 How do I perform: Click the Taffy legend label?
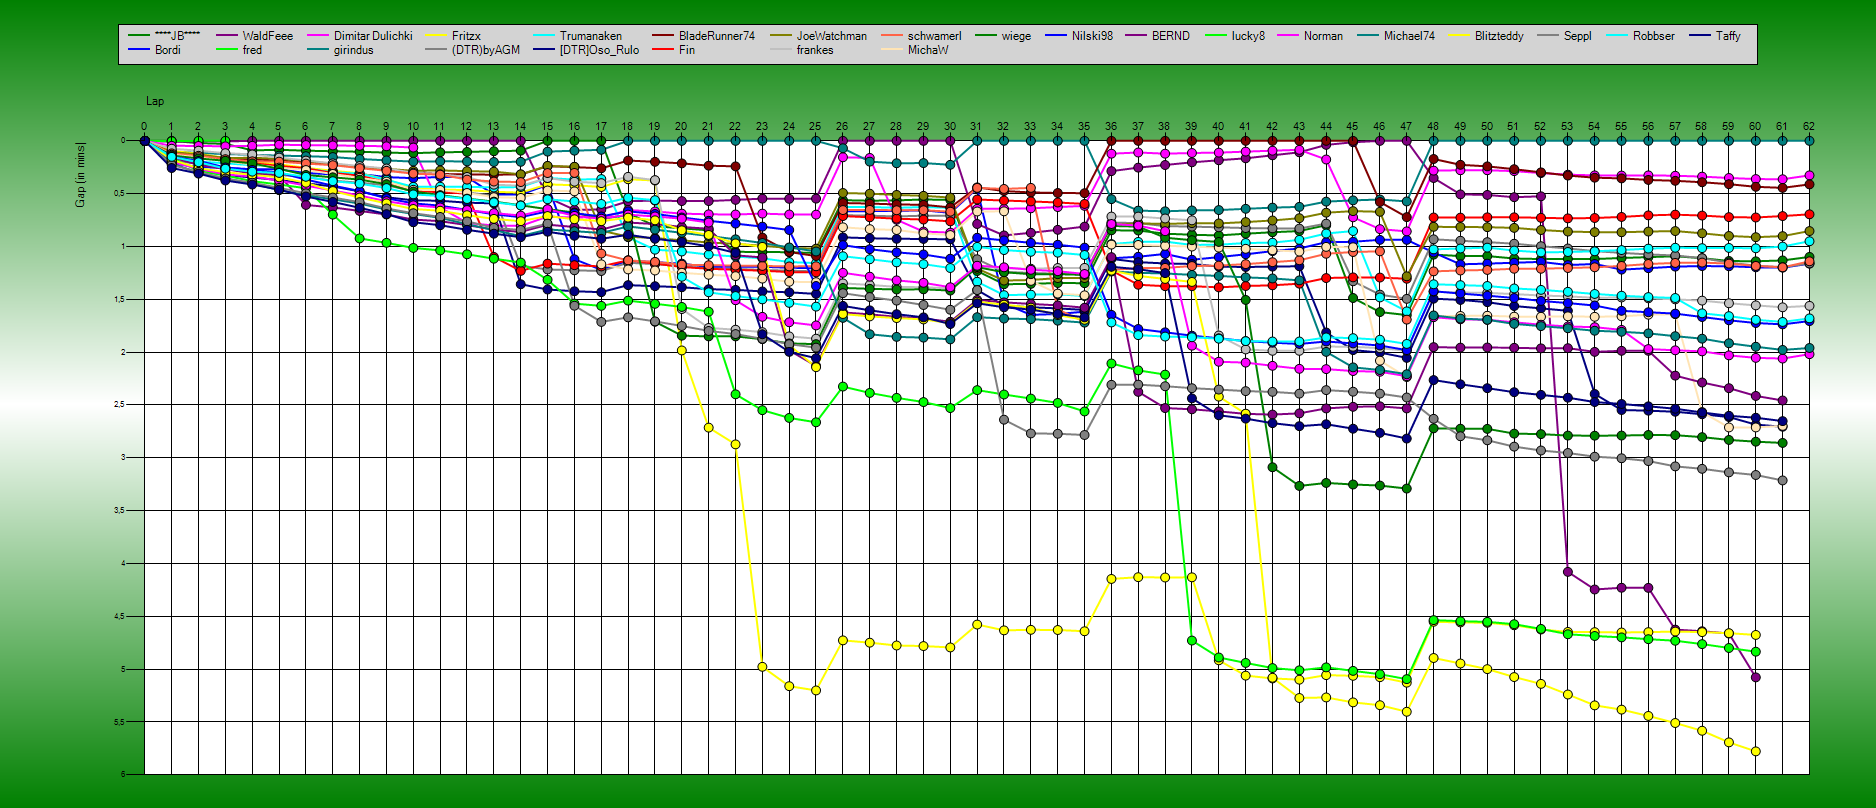click(1728, 36)
